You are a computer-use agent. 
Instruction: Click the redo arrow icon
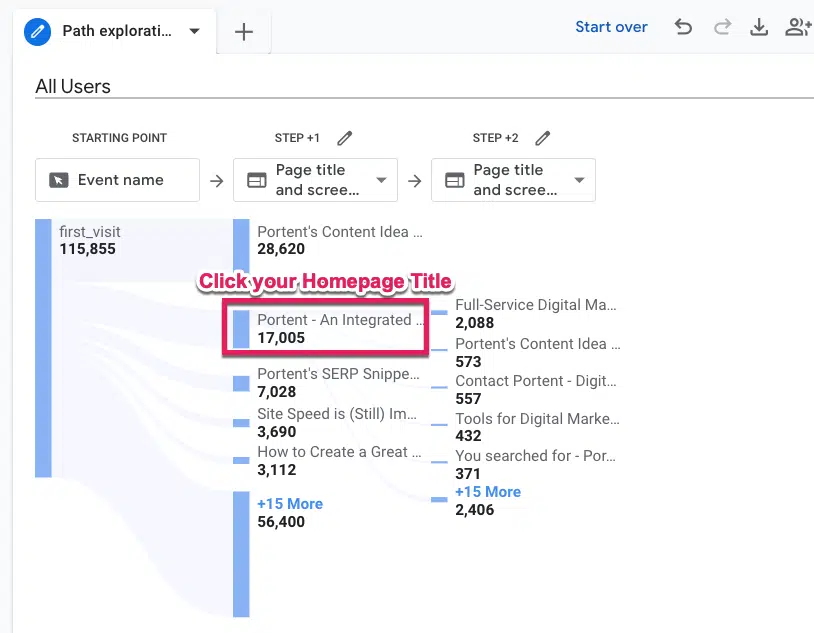point(722,26)
